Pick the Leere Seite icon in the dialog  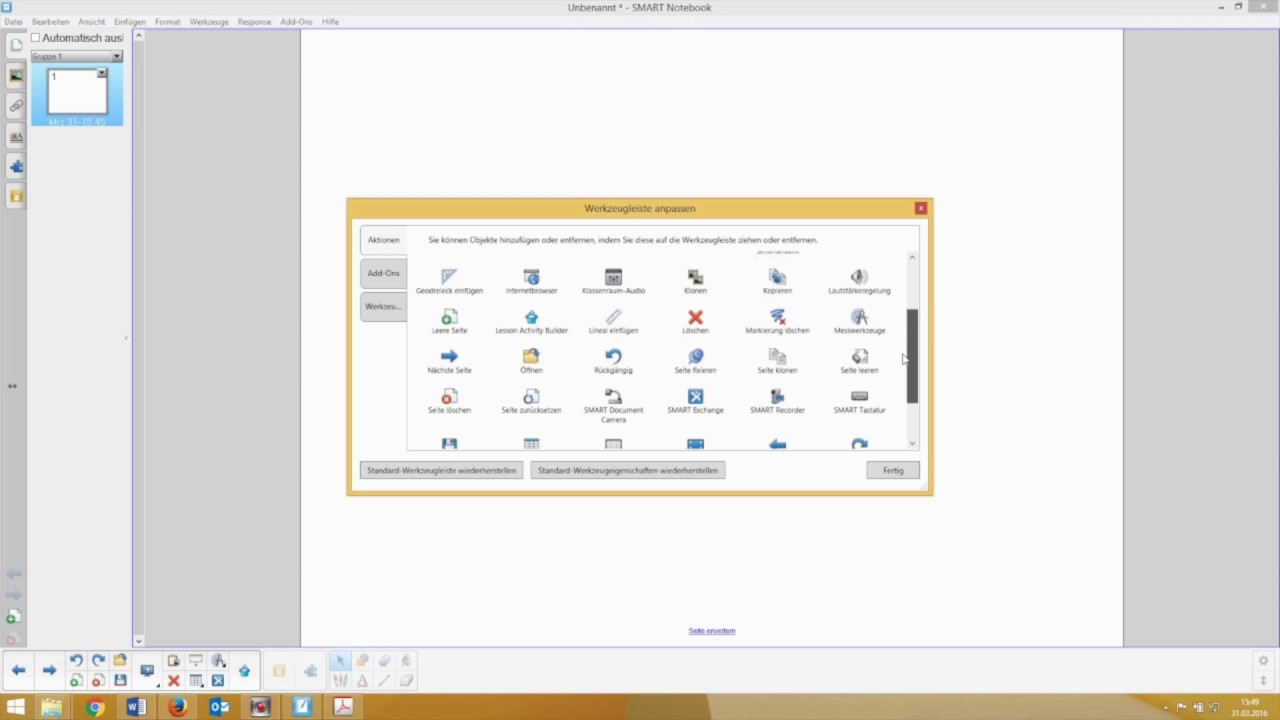(449, 316)
